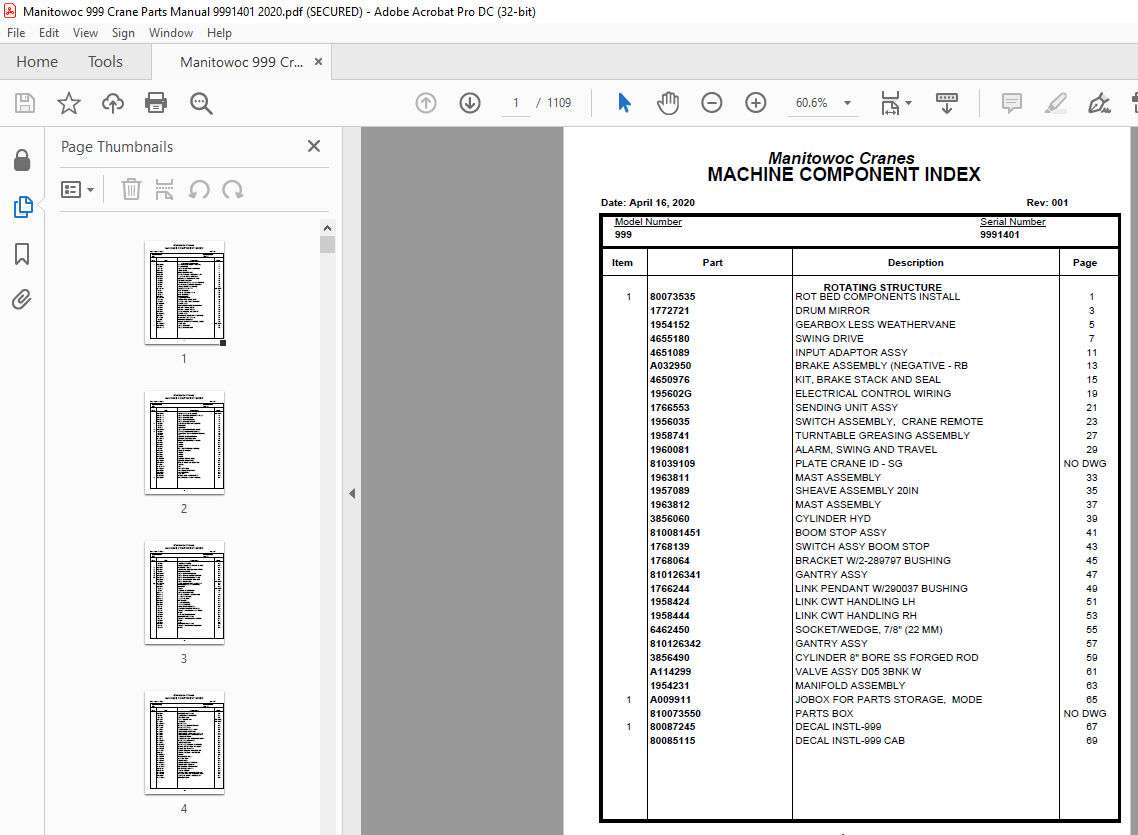Open the Window menu
Viewport: 1138px width, 835px height.
(171, 33)
